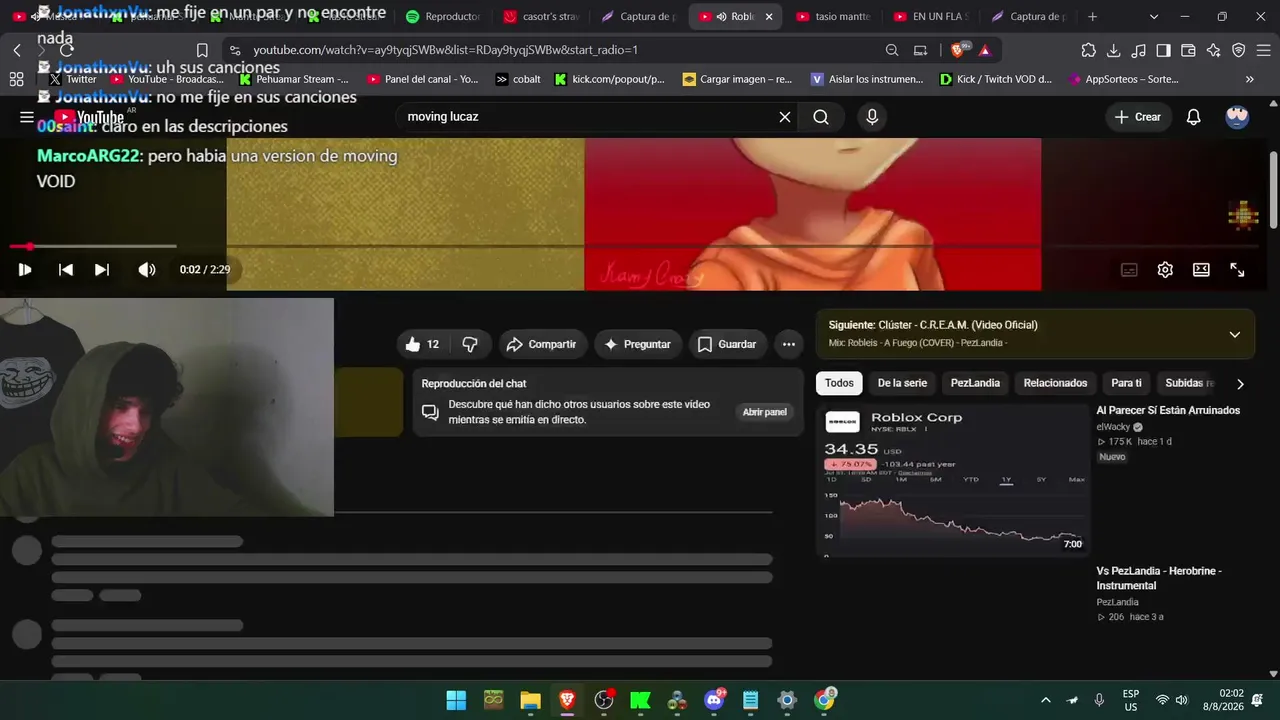The image size is (1280, 720).
Task: Run the YouTube search magnifier button
Action: [x=821, y=117]
